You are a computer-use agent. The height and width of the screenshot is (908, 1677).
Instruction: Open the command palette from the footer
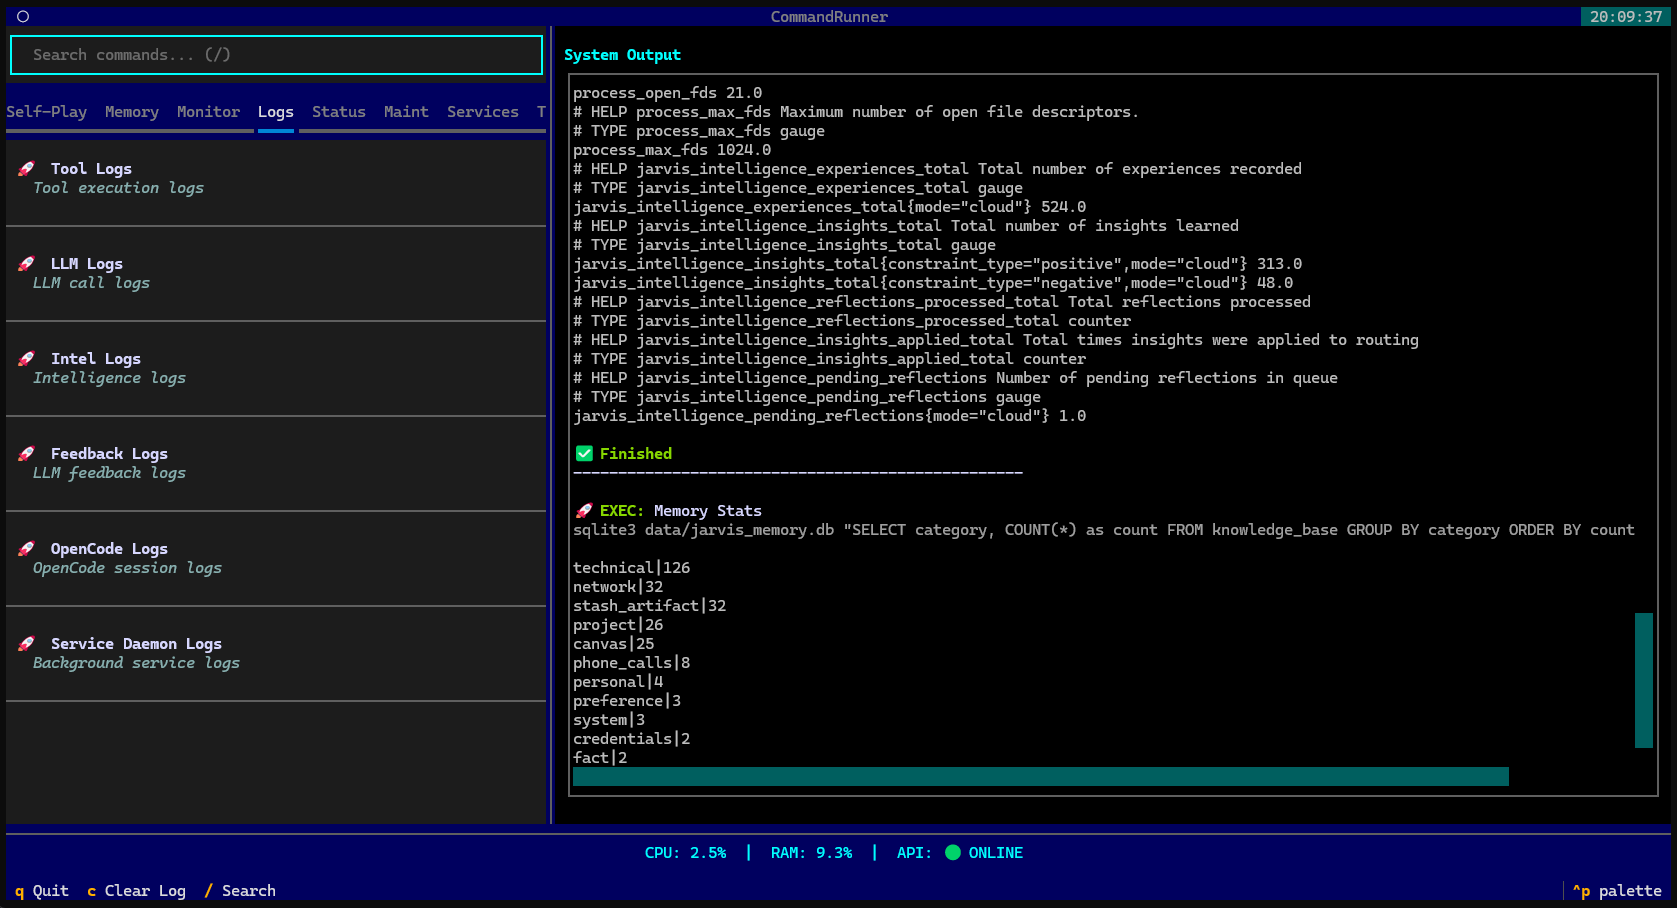tap(1617, 891)
